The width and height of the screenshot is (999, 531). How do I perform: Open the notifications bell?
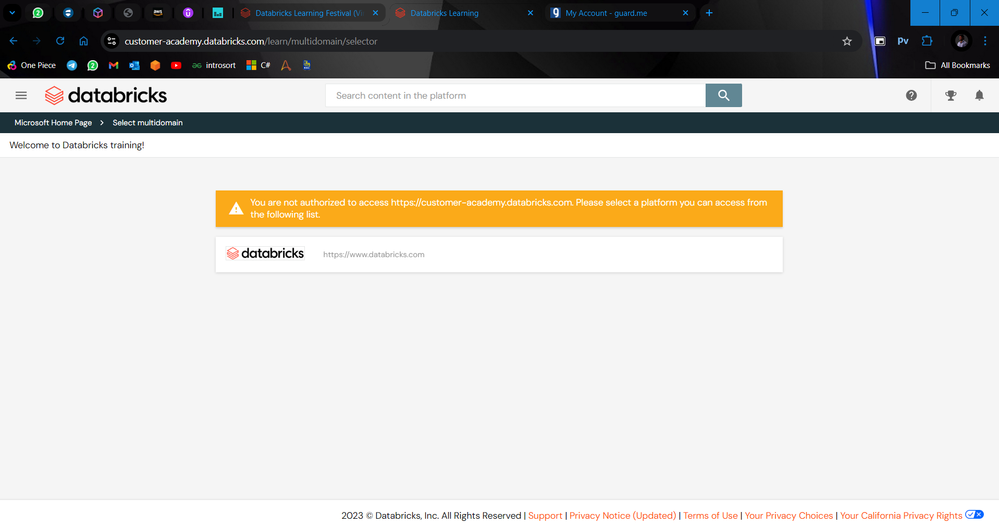[979, 96]
